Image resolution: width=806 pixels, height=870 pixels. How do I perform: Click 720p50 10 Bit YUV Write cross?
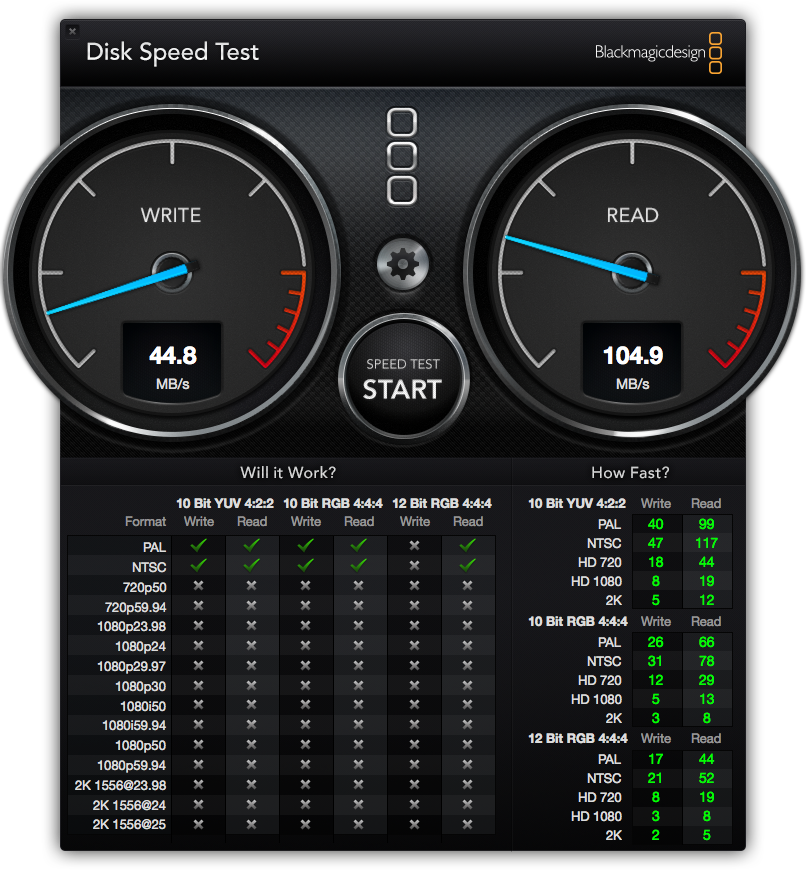click(199, 586)
